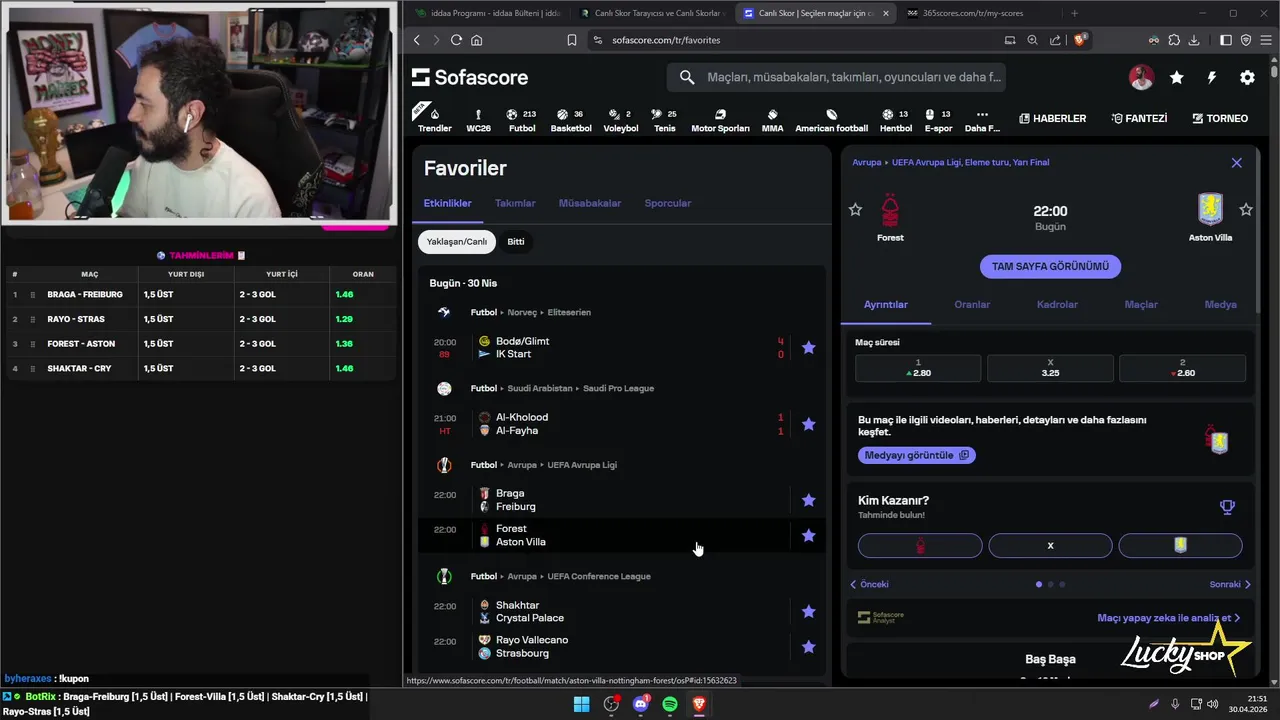Select the Yaklaşan/Canlı filter
Viewport: 1280px width, 720px height.
457,242
